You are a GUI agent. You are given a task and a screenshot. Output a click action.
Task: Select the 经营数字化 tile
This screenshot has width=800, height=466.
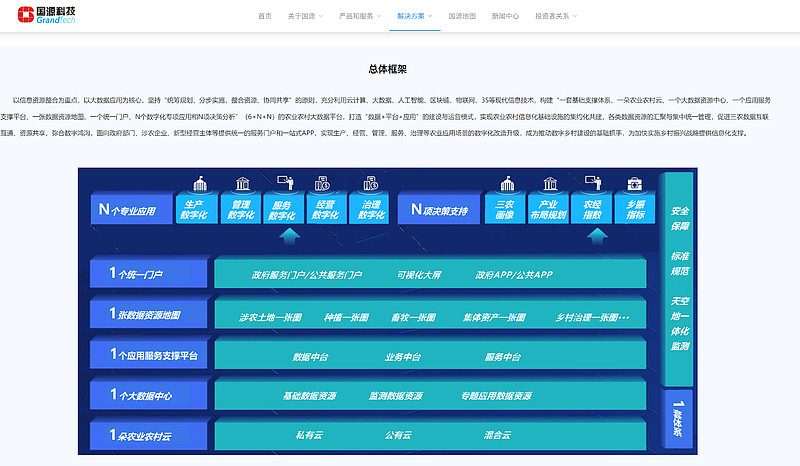point(327,208)
